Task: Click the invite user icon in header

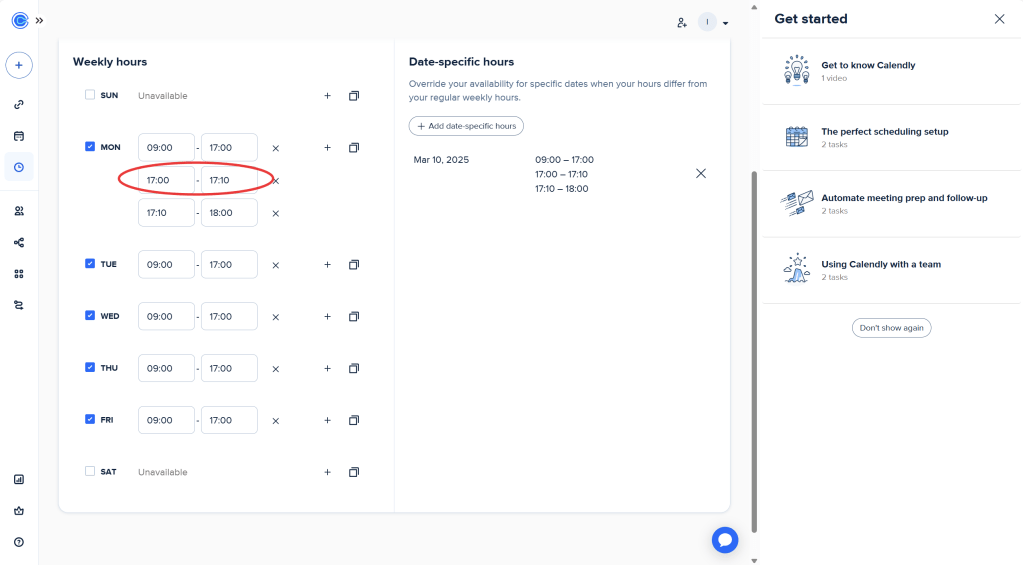Action: (x=682, y=22)
